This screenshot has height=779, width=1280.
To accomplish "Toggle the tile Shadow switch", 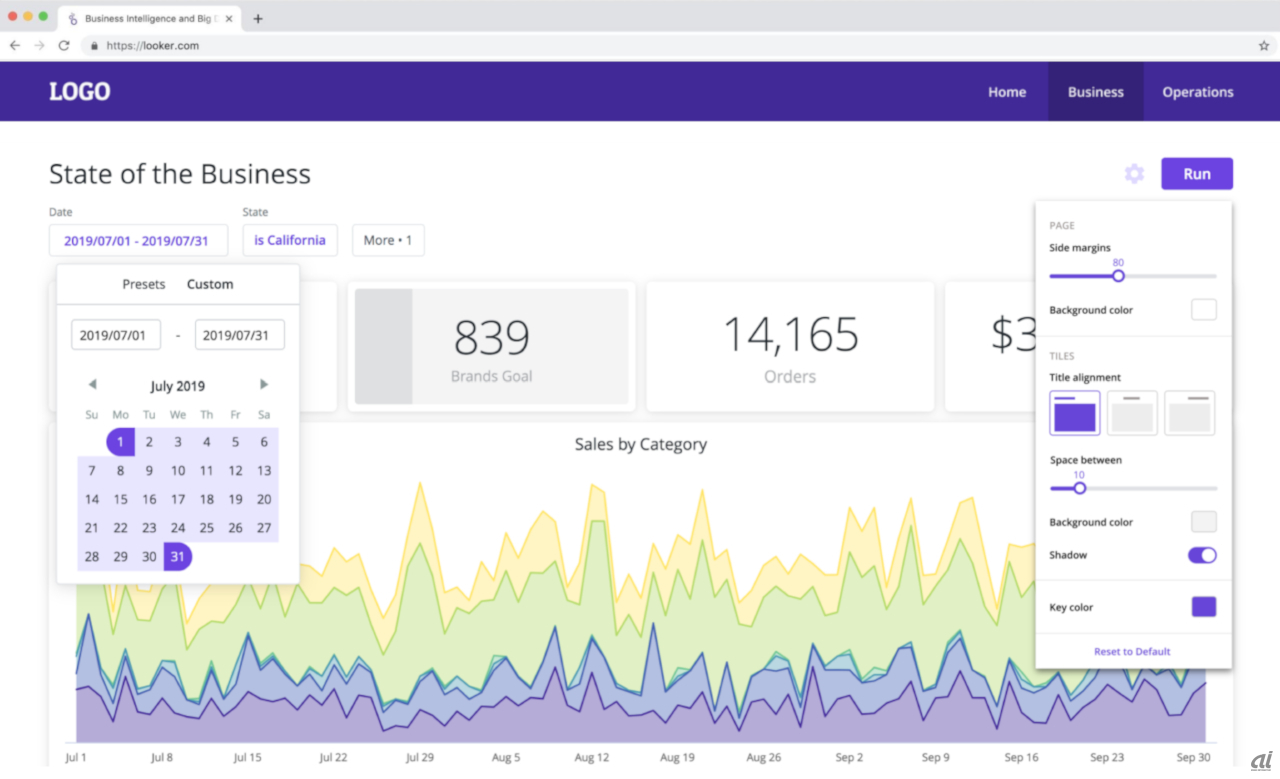I will click(x=1202, y=555).
